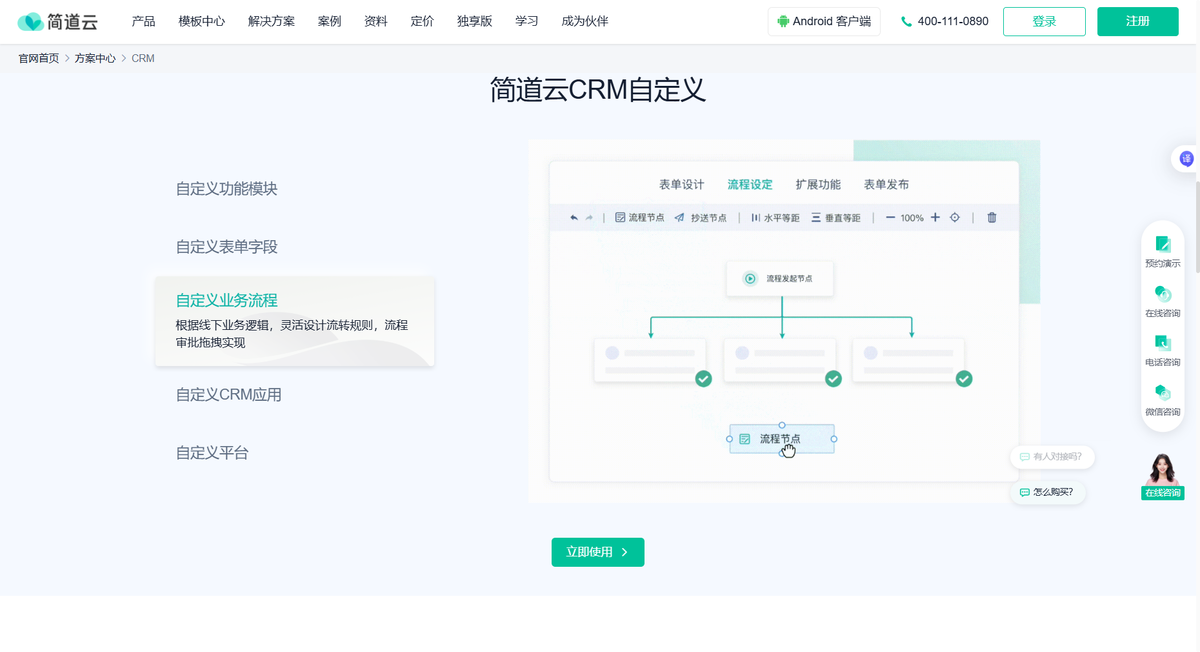Click the highlighted 流程节点 box
Image resolution: width=1200 pixels, height=652 pixels.
pyautogui.click(x=782, y=439)
